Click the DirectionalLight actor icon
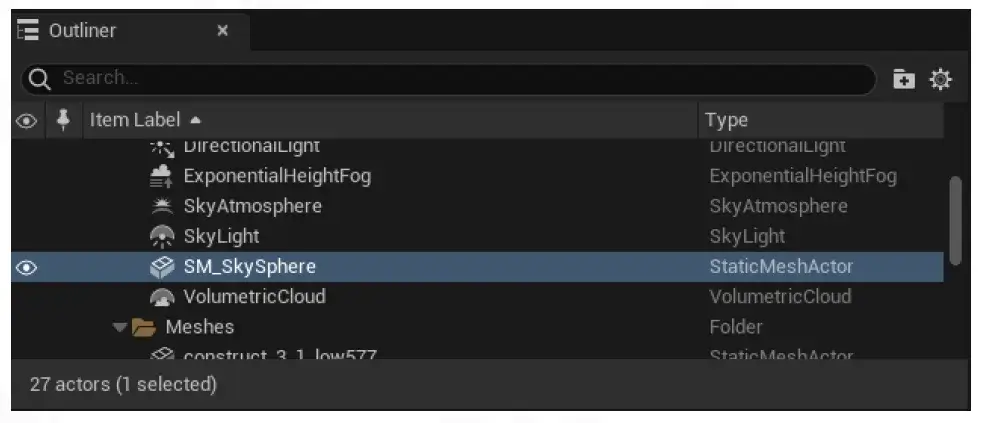Image resolution: width=982 pixels, height=423 pixels. [x=162, y=148]
